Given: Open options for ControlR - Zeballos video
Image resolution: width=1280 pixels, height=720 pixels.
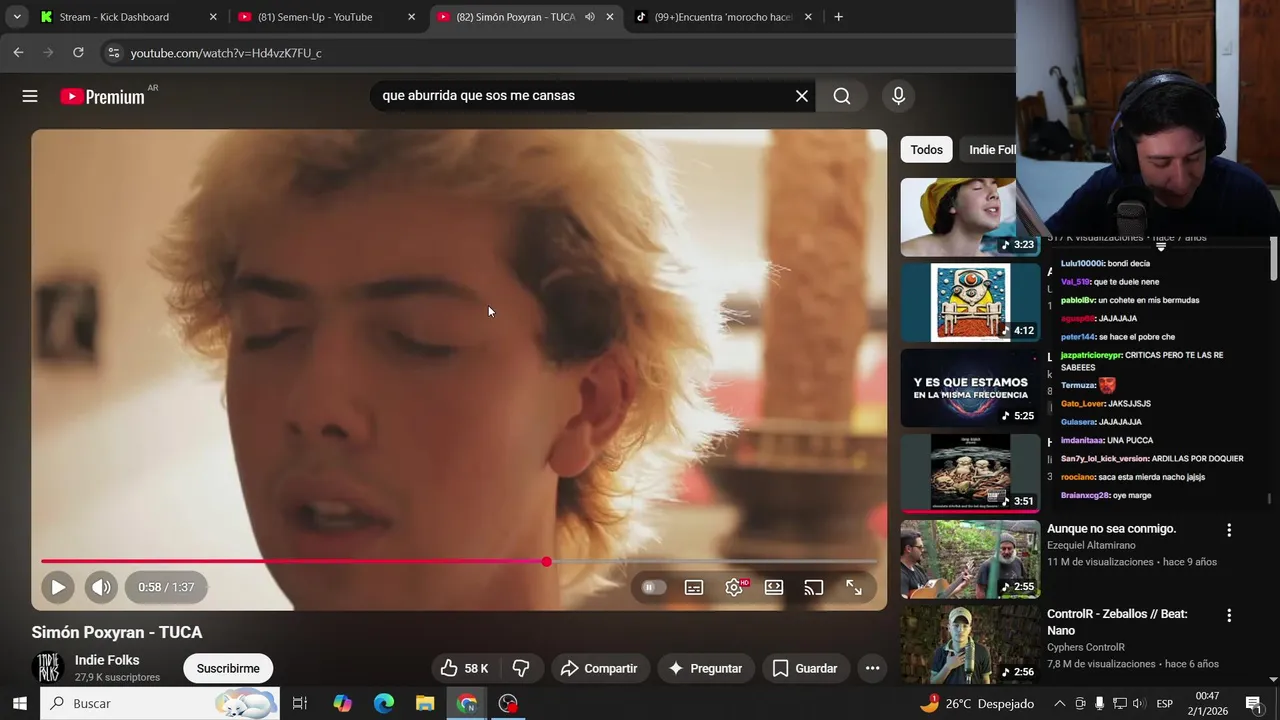Looking at the screenshot, I should [1229, 616].
